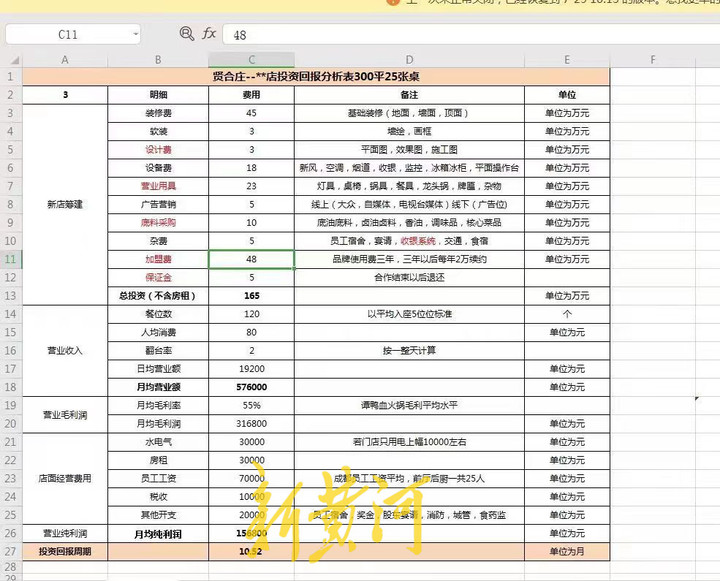Screen dimensions: 720x581
Task: Click the value 120 cell
Action: pyautogui.click(x=252, y=314)
